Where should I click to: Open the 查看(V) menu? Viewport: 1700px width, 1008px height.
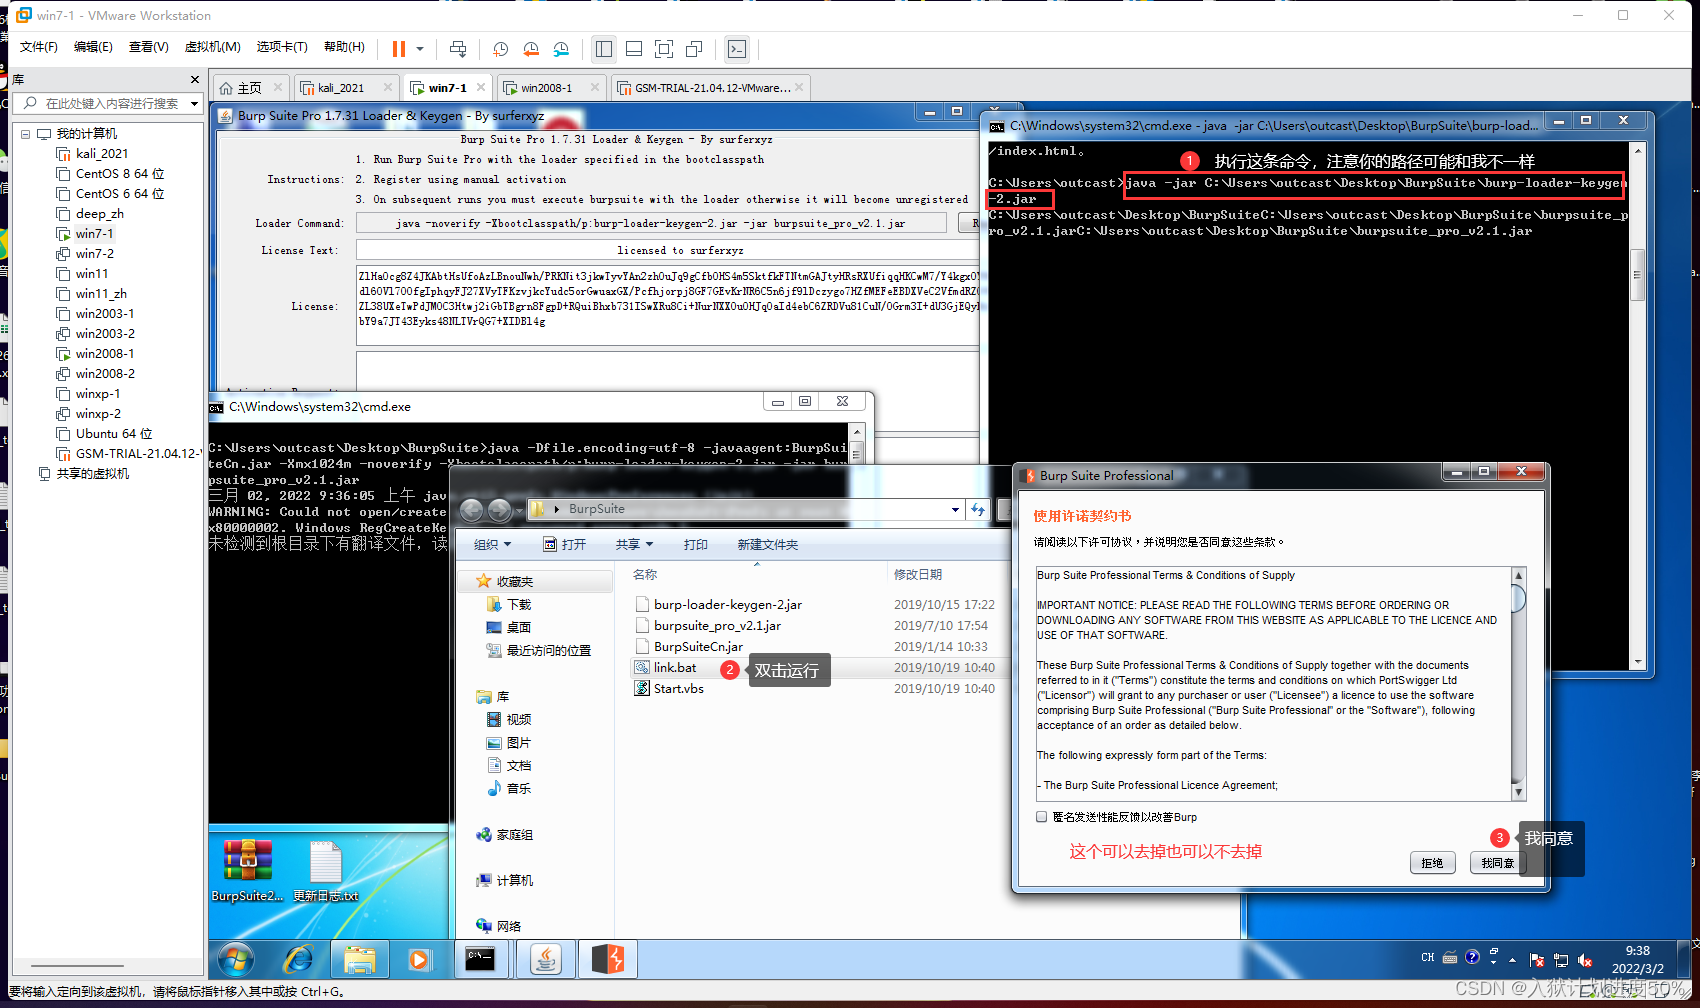[x=148, y=47]
